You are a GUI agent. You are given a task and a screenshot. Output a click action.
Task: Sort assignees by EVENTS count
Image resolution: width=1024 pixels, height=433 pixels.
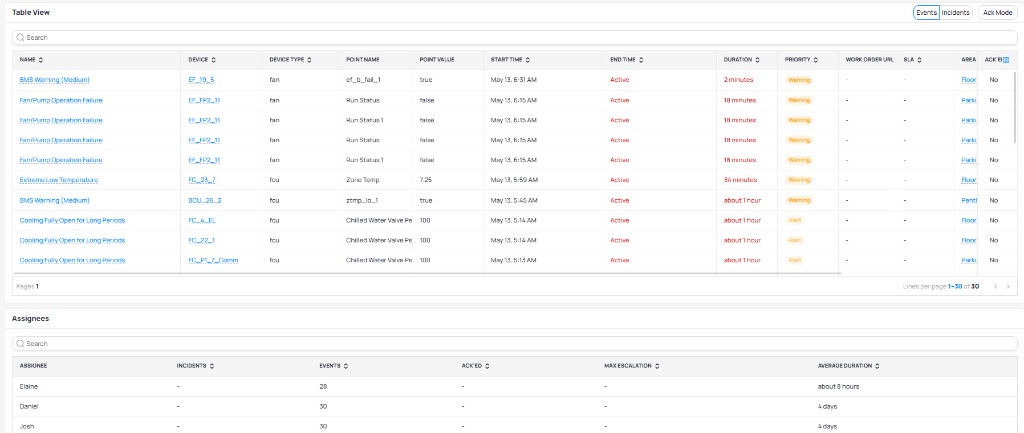point(345,366)
